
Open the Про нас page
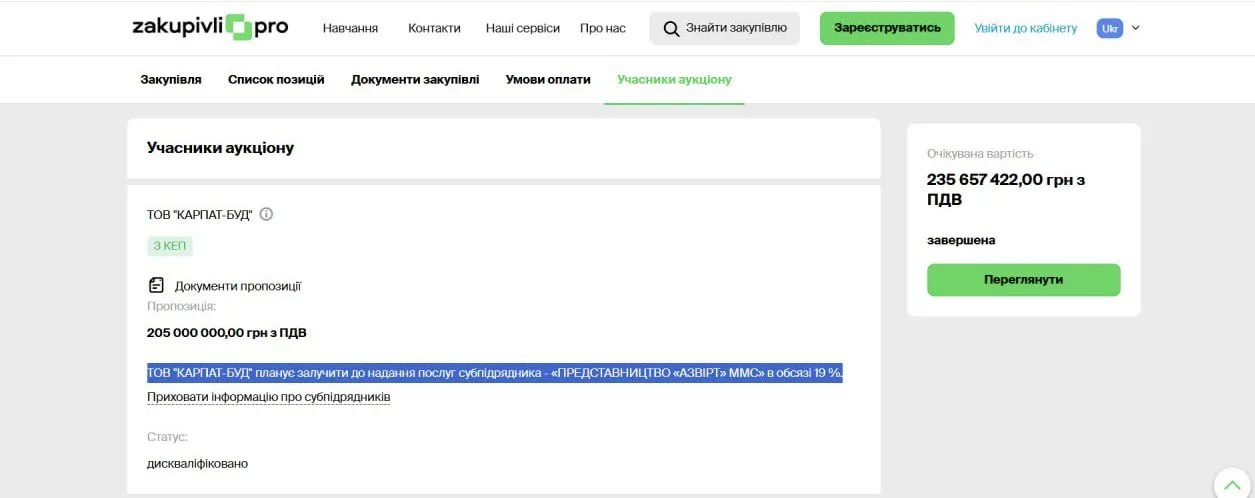[x=603, y=28]
